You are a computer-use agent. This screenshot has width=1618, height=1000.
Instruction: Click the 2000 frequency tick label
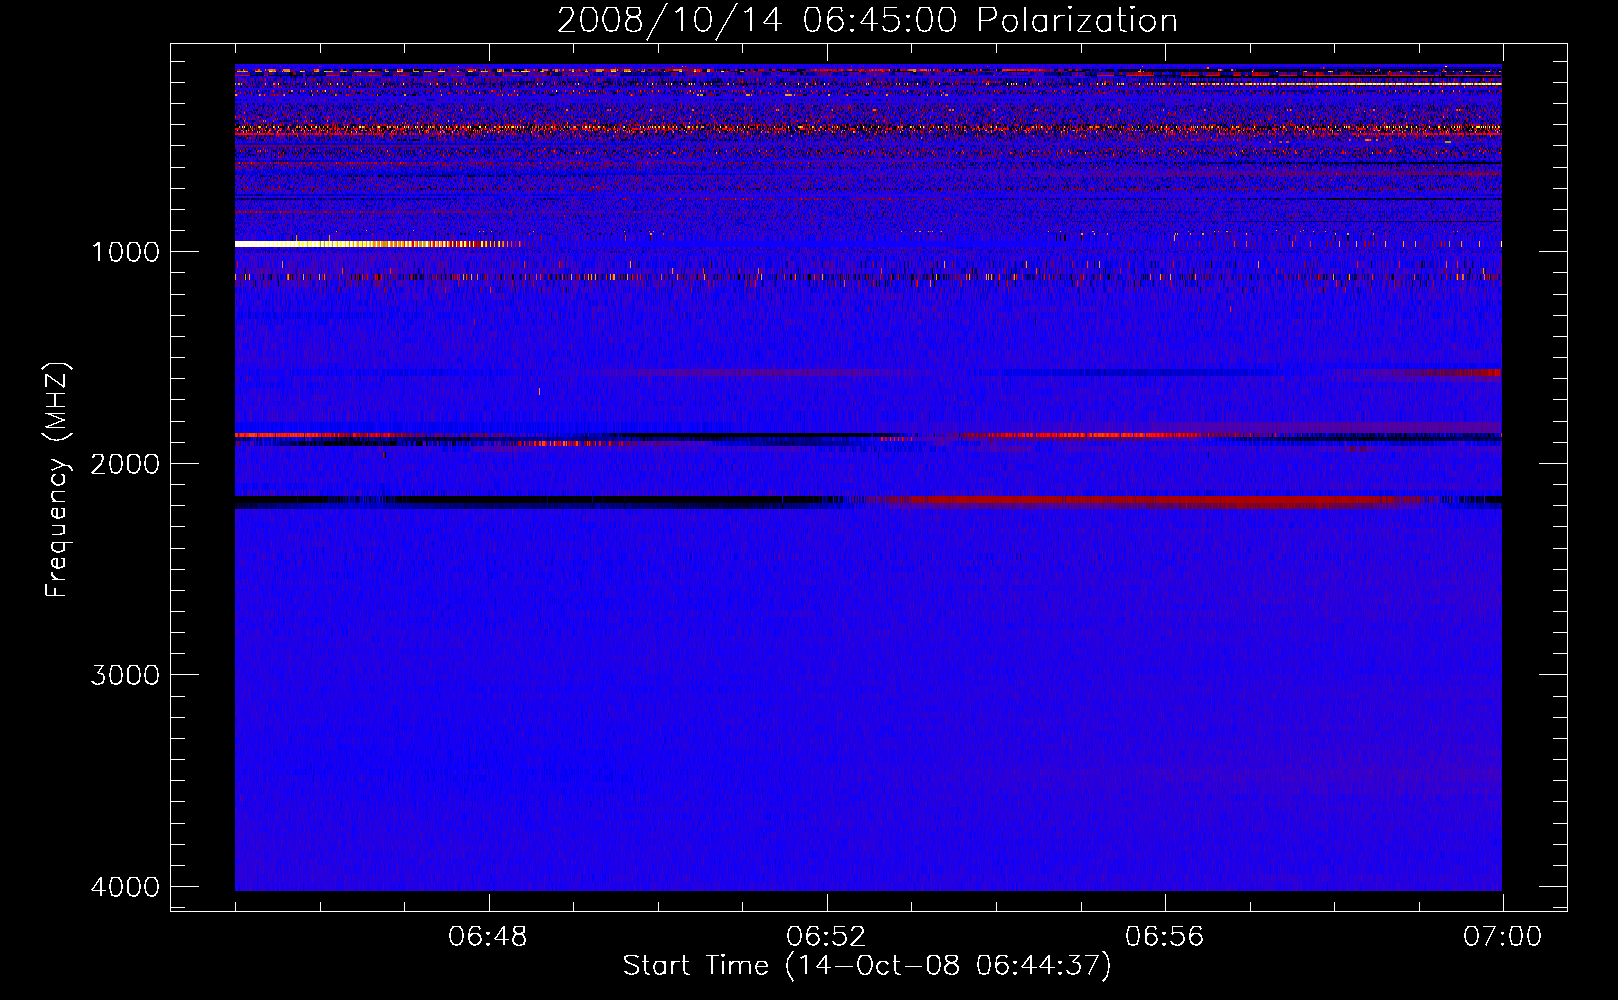[125, 464]
